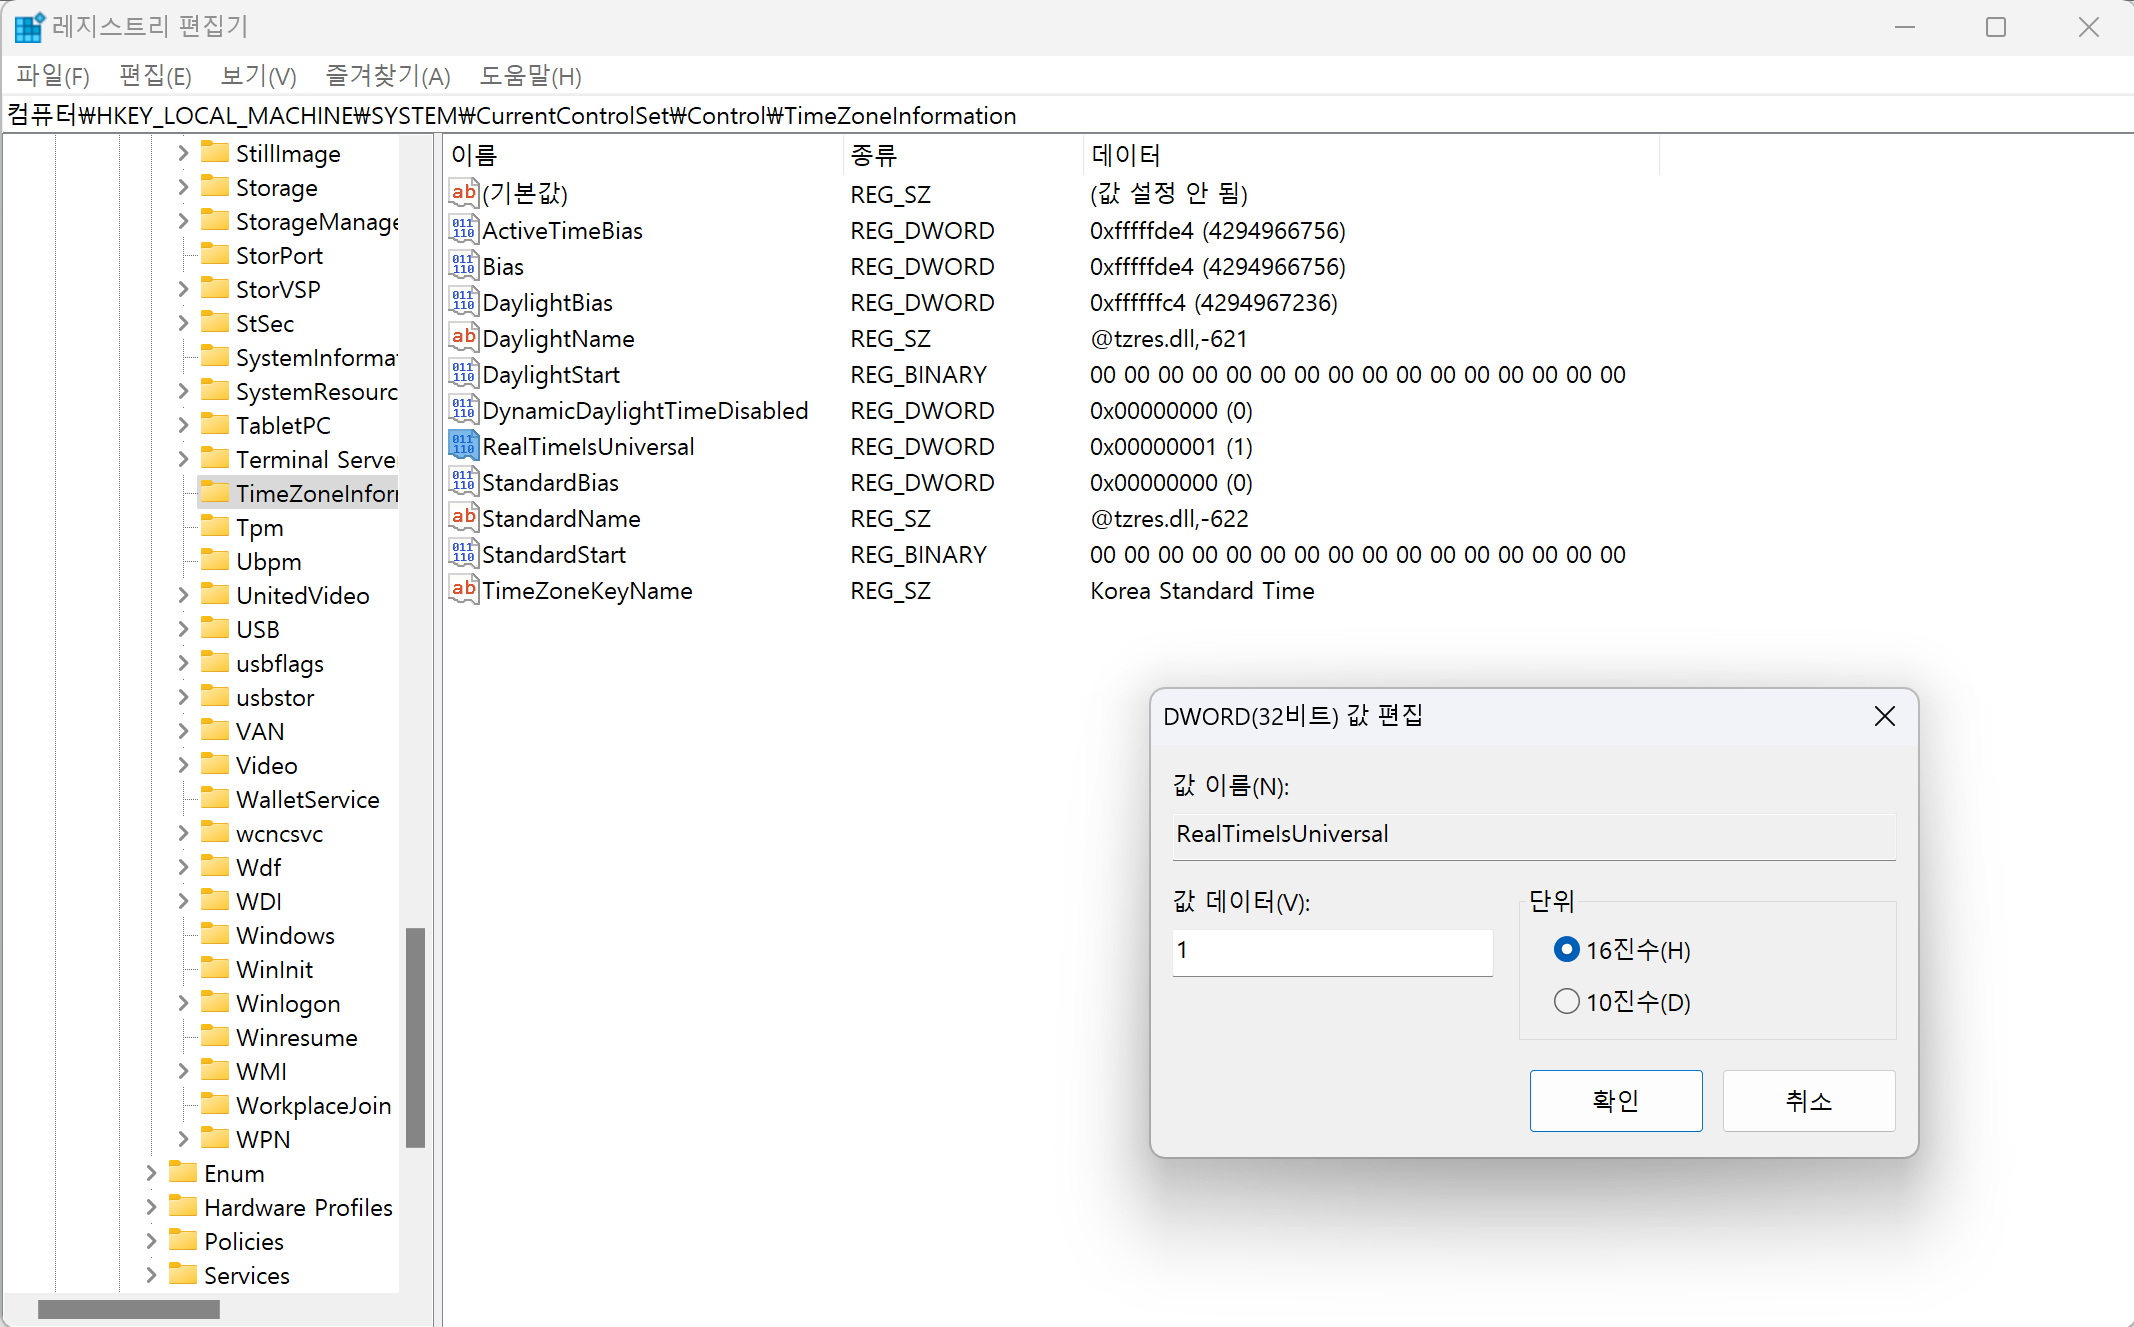Select the TimeZoneInformation folder icon in tree

click(x=215, y=492)
